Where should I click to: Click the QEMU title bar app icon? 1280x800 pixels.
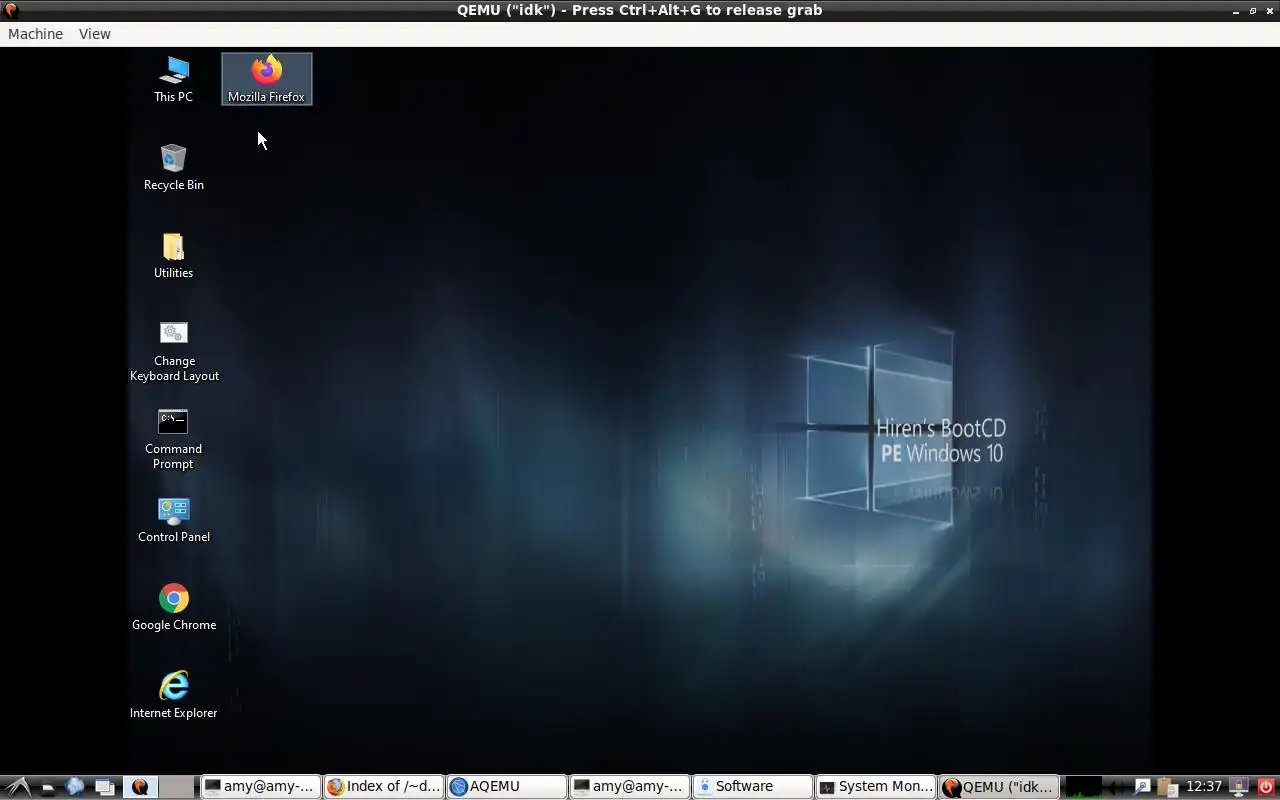click(x=10, y=10)
